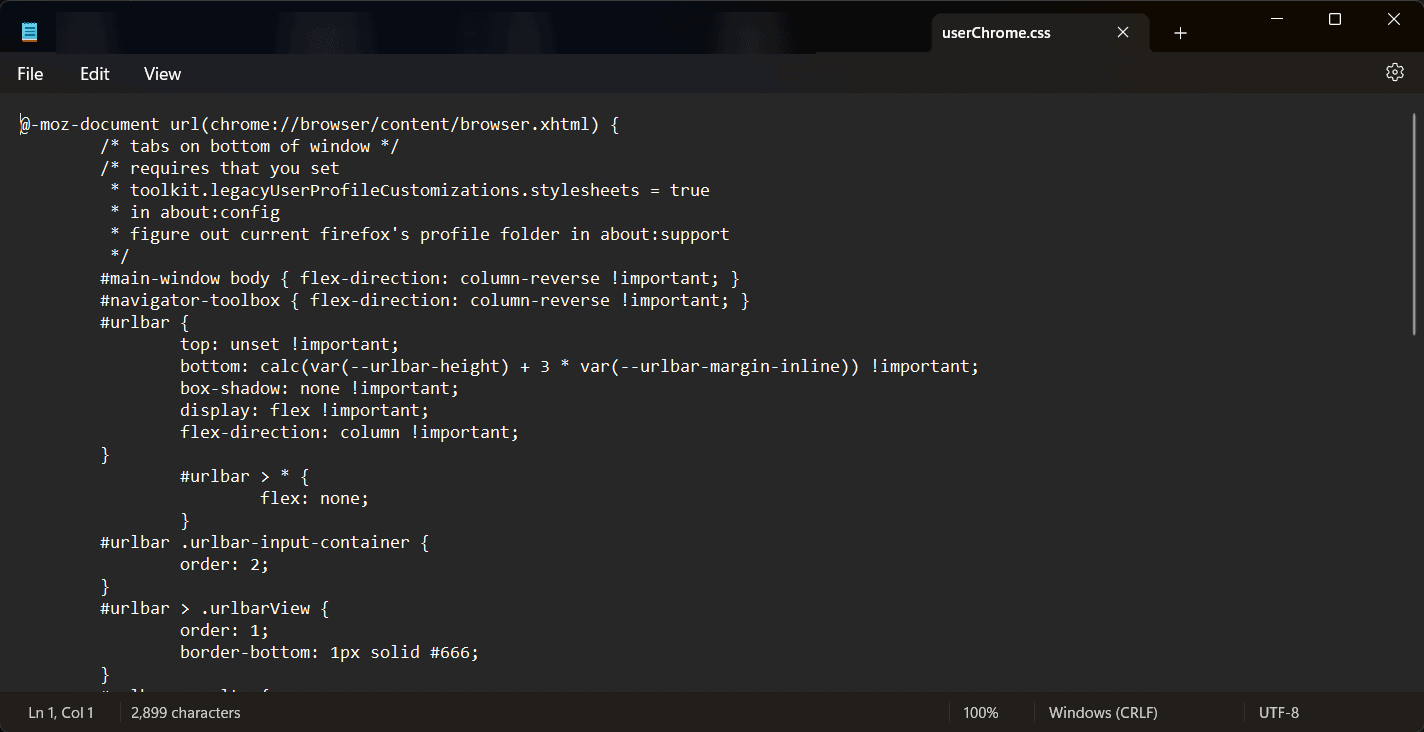
Task: Minimize the Notepad window
Action: tap(1277, 19)
